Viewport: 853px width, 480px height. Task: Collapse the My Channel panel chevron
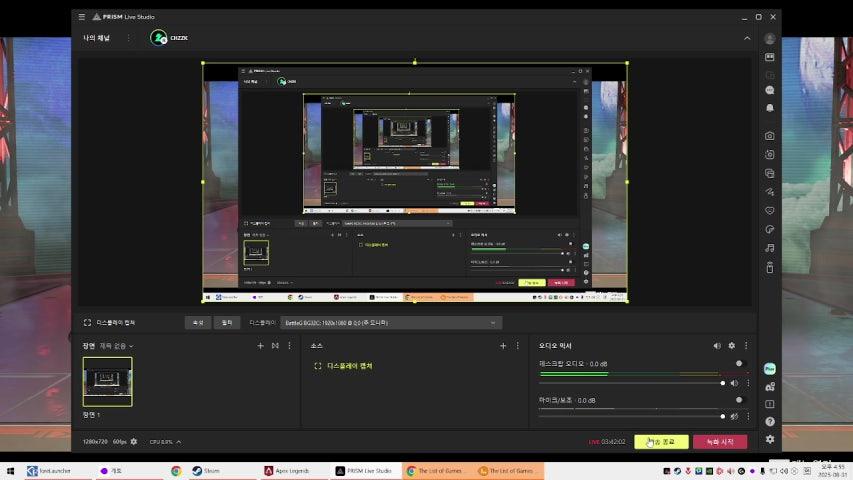point(747,38)
